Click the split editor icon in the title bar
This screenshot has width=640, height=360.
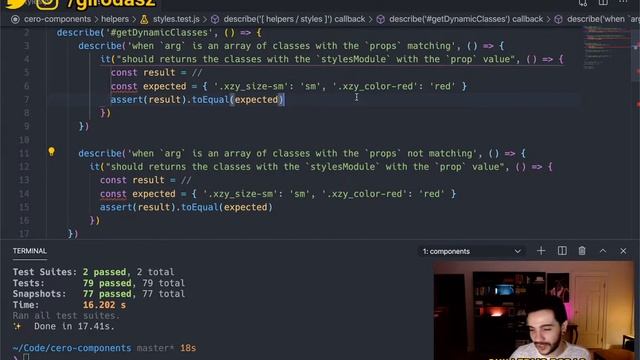603,2
